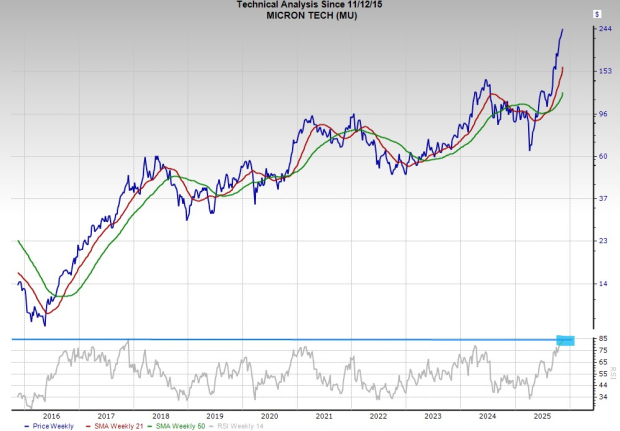
Task: Click the 96 price axis label
Action: (x=603, y=114)
